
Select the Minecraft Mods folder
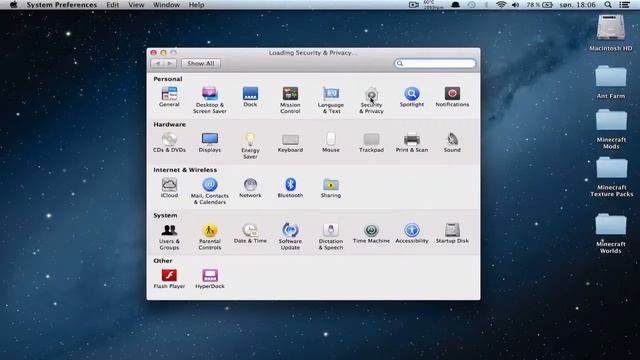[611, 129]
